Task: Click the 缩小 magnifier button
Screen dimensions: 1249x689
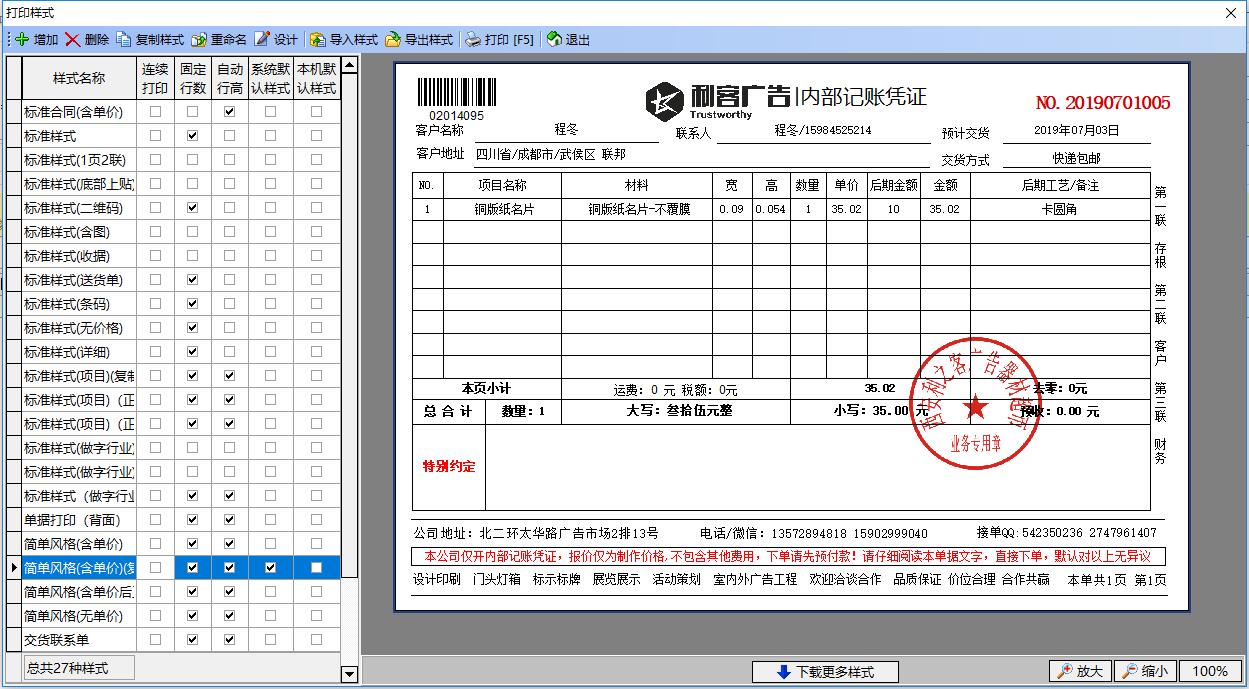Action: (1145, 671)
